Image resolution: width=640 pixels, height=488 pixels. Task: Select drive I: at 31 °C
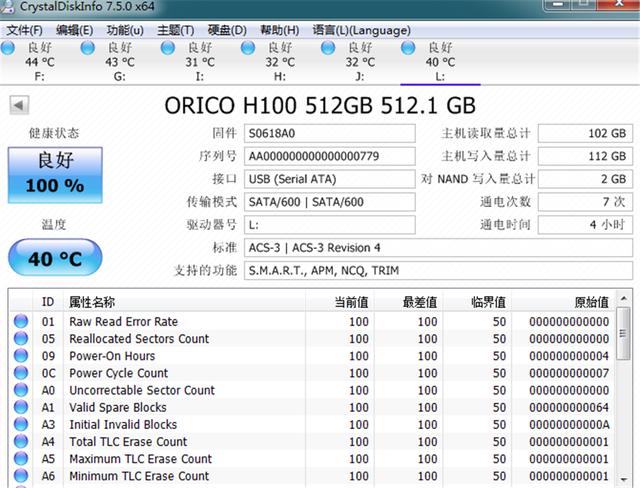[200, 62]
